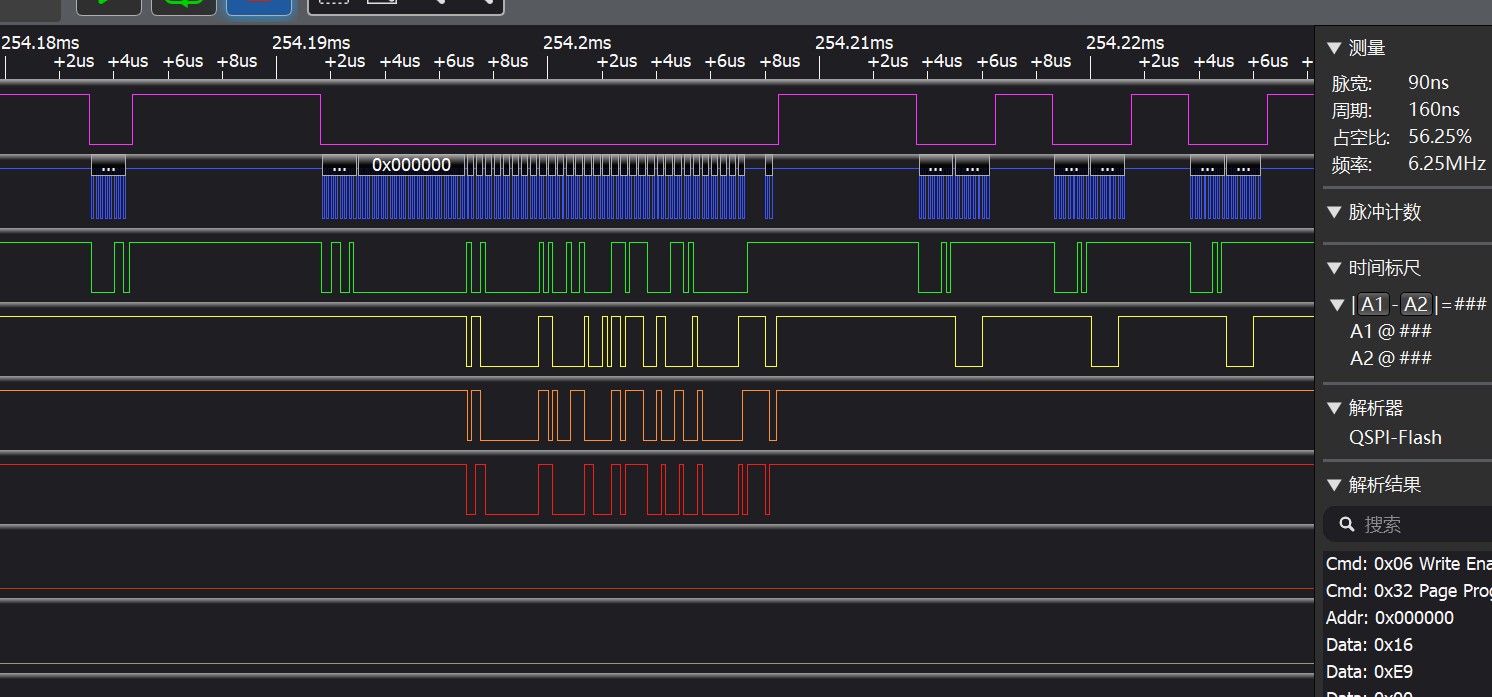Click the 254.2ms marker on the time ruler
Image resolution: width=1492 pixels, height=697 pixels.
click(x=577, y=43)
